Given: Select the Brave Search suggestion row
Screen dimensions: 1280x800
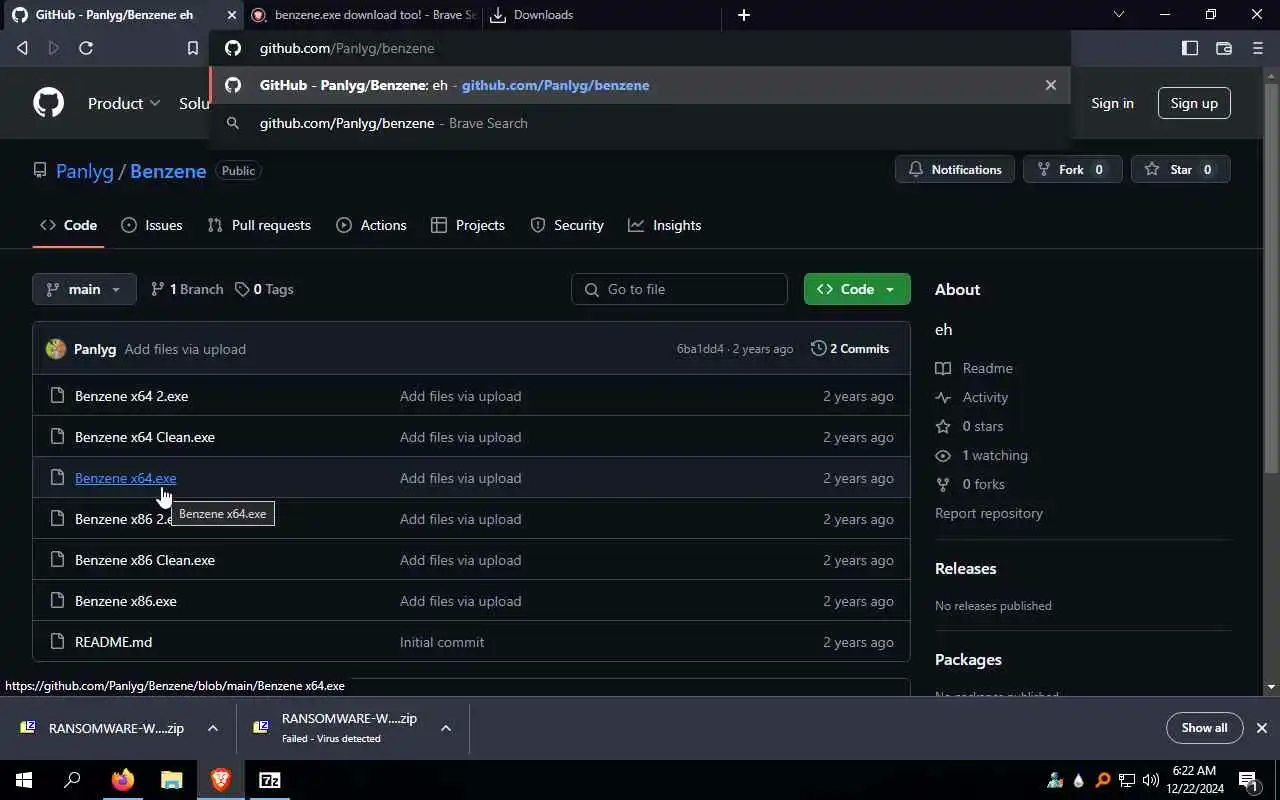Looking at the screenshot, I should [640, 123].
